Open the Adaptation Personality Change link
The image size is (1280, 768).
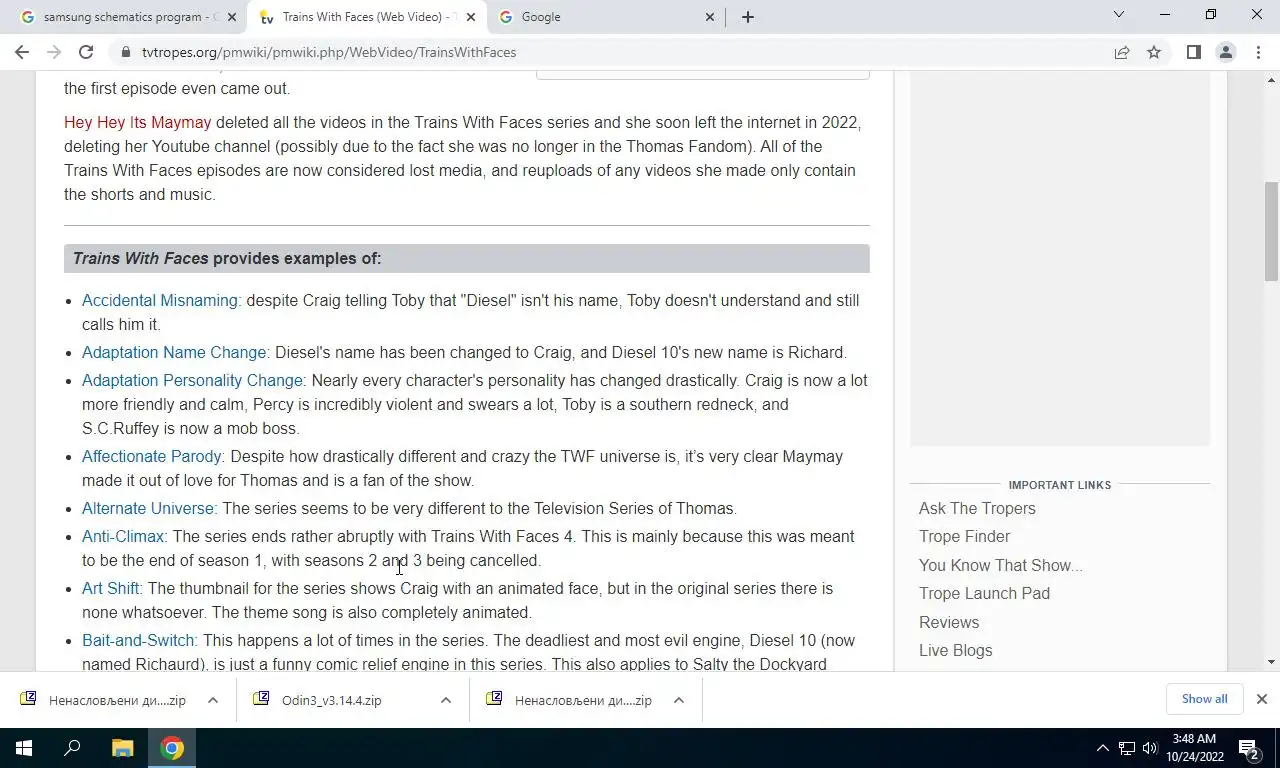point(192,380)
